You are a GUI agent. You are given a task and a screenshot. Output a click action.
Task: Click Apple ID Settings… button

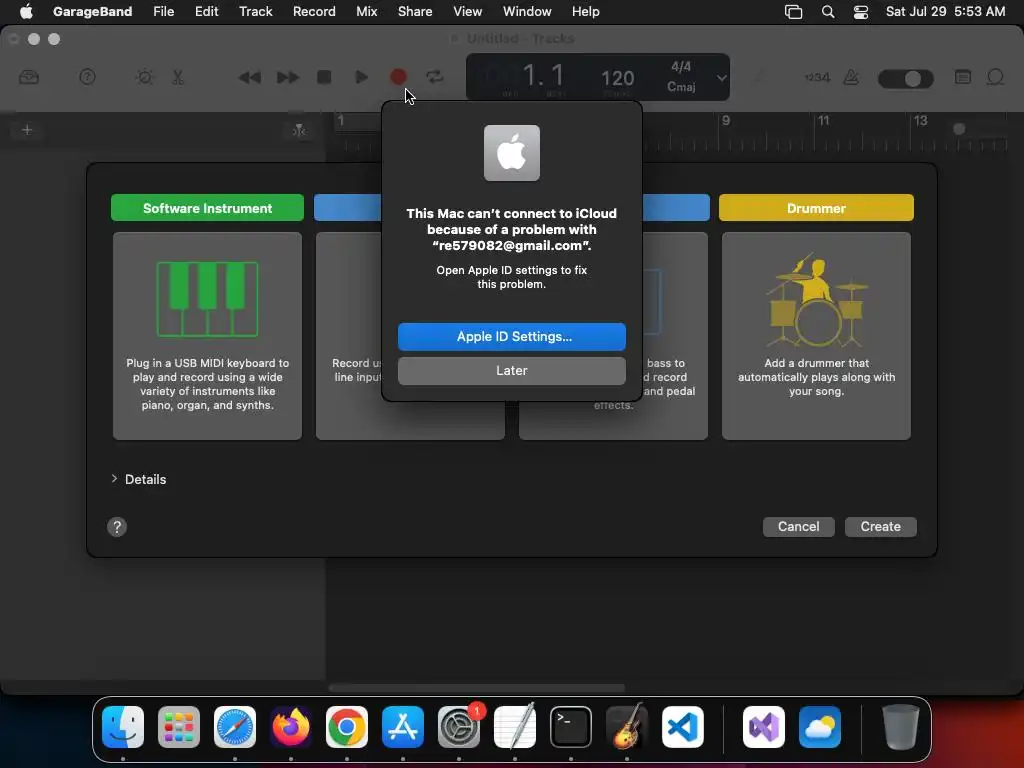(511, 337)
